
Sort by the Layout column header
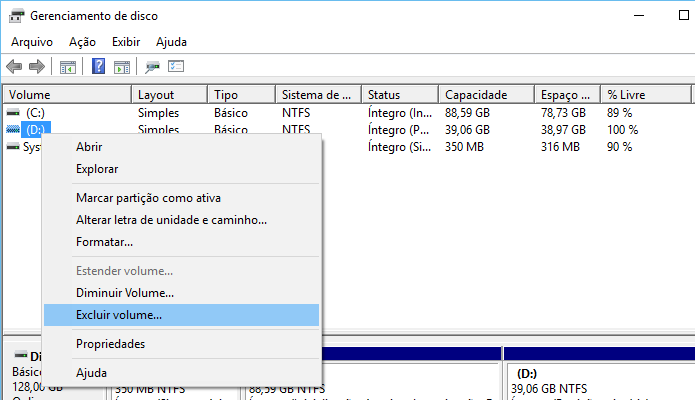click(169, 95)
